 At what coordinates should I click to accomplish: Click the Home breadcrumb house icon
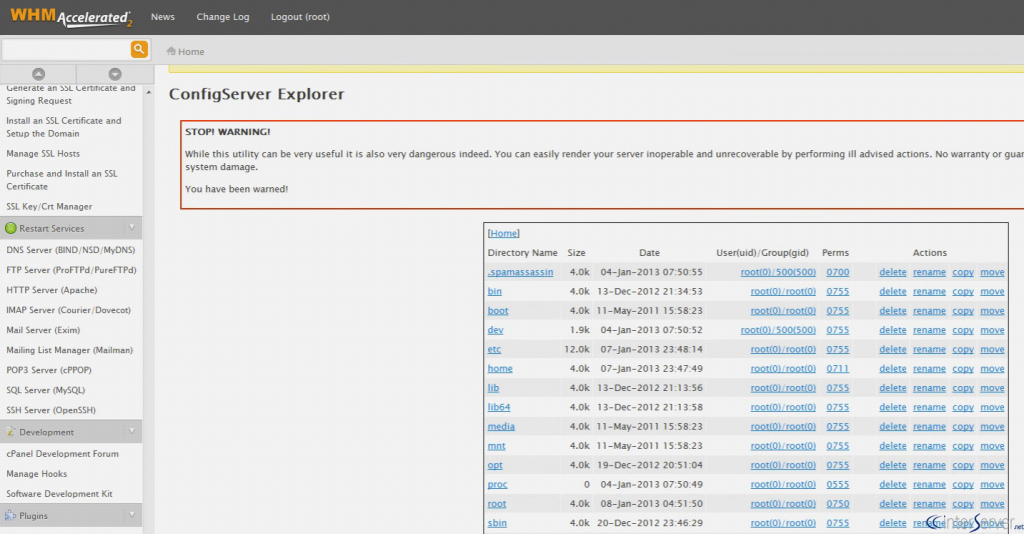click(x=171, y=51)
